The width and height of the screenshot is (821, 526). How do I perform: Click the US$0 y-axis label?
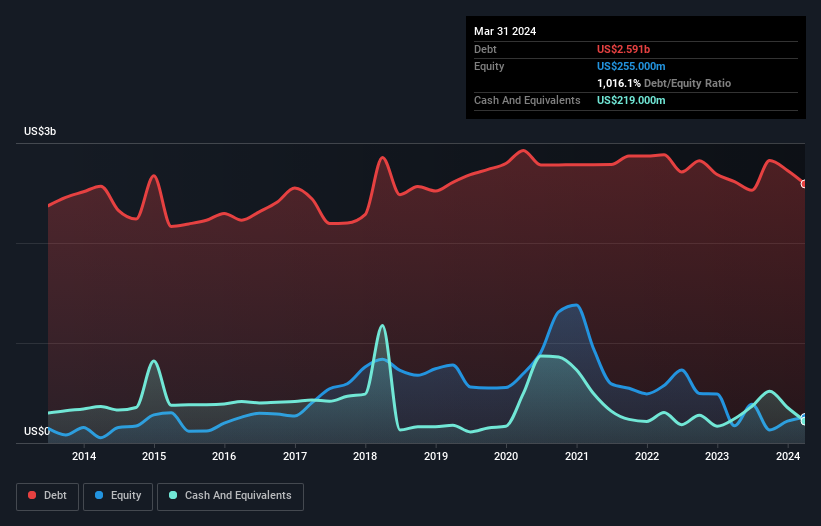[37, 431]
